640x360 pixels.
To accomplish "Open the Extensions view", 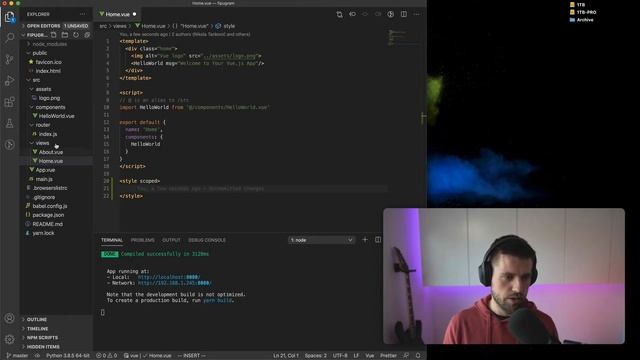I will click(9, 102).
